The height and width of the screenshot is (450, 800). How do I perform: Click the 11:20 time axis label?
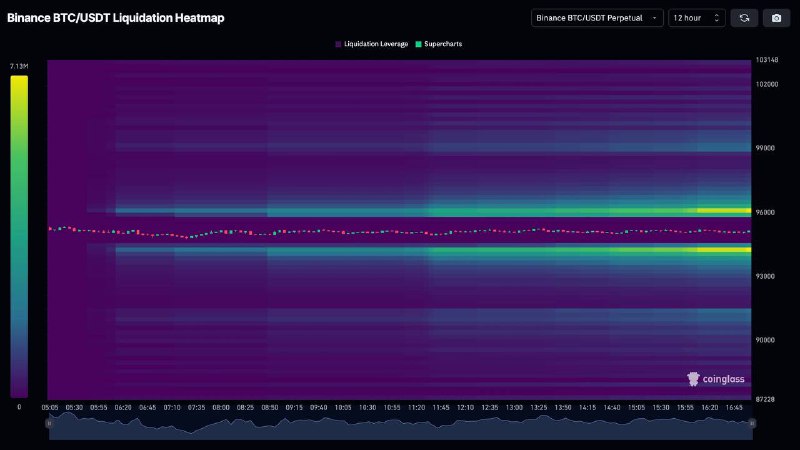point(416,408)
